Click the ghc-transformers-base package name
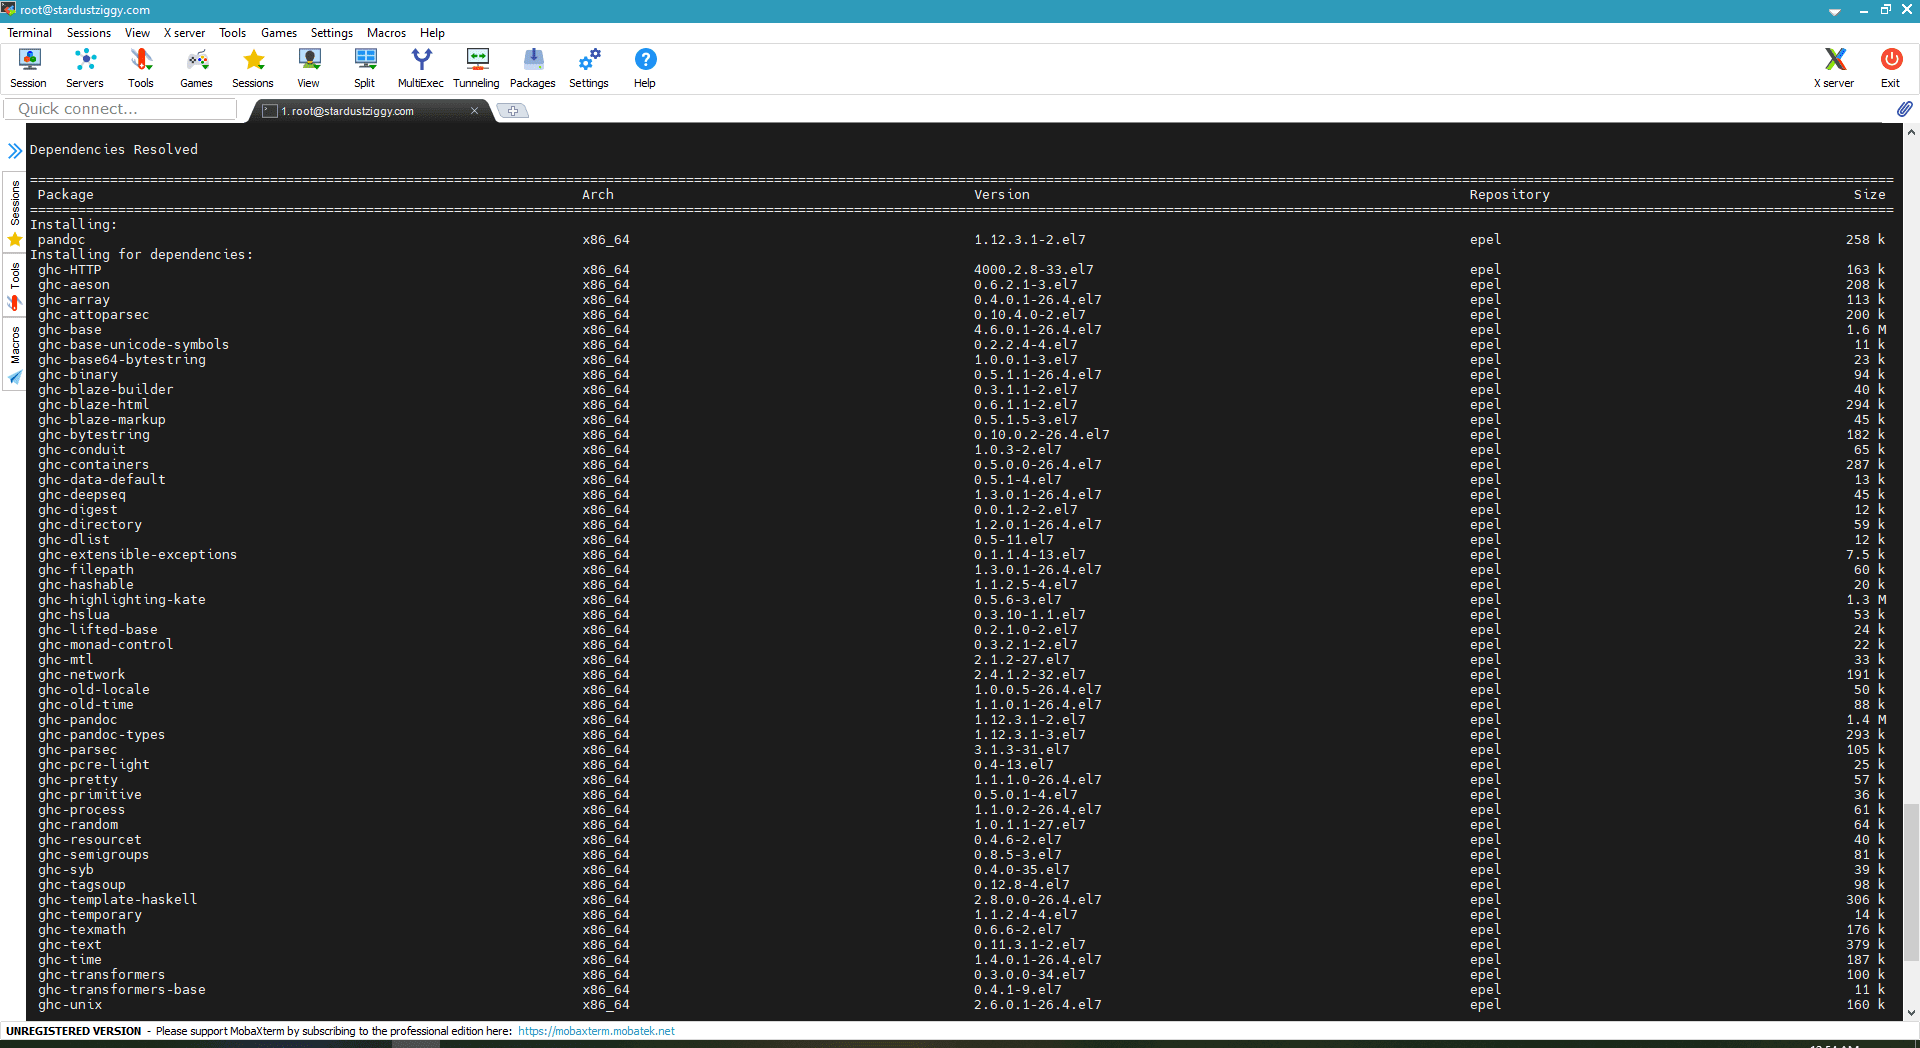 122,990
